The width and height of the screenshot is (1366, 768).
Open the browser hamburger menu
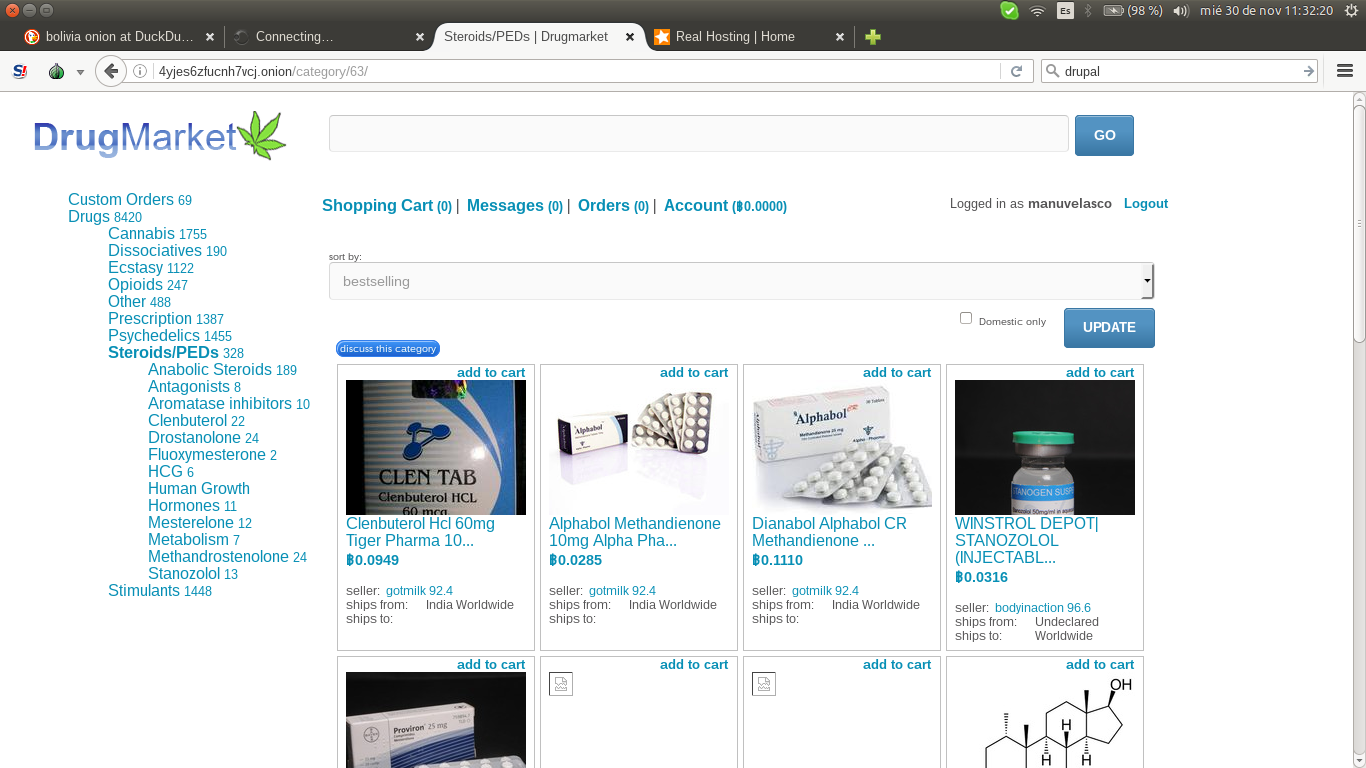pyautogui.click(x=1344, y=71)
